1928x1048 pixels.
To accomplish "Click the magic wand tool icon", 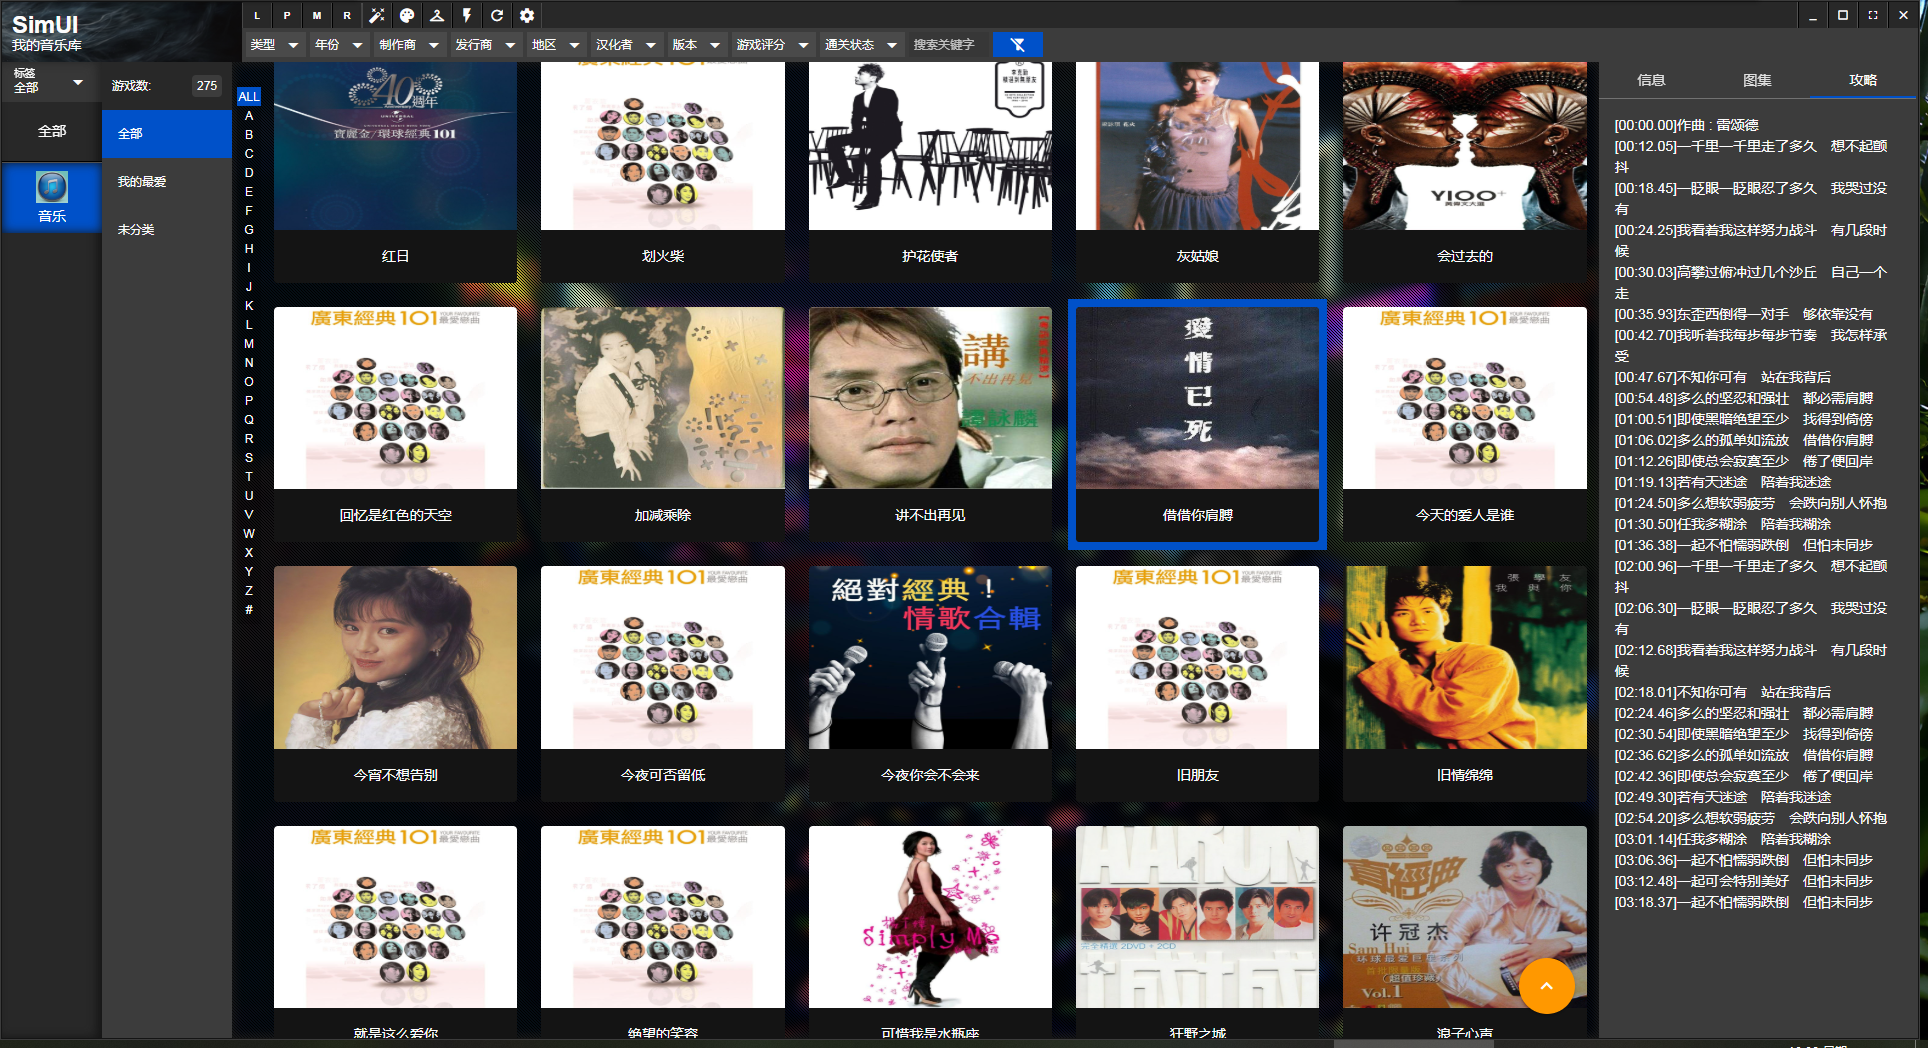I will [x=377, y=15].
